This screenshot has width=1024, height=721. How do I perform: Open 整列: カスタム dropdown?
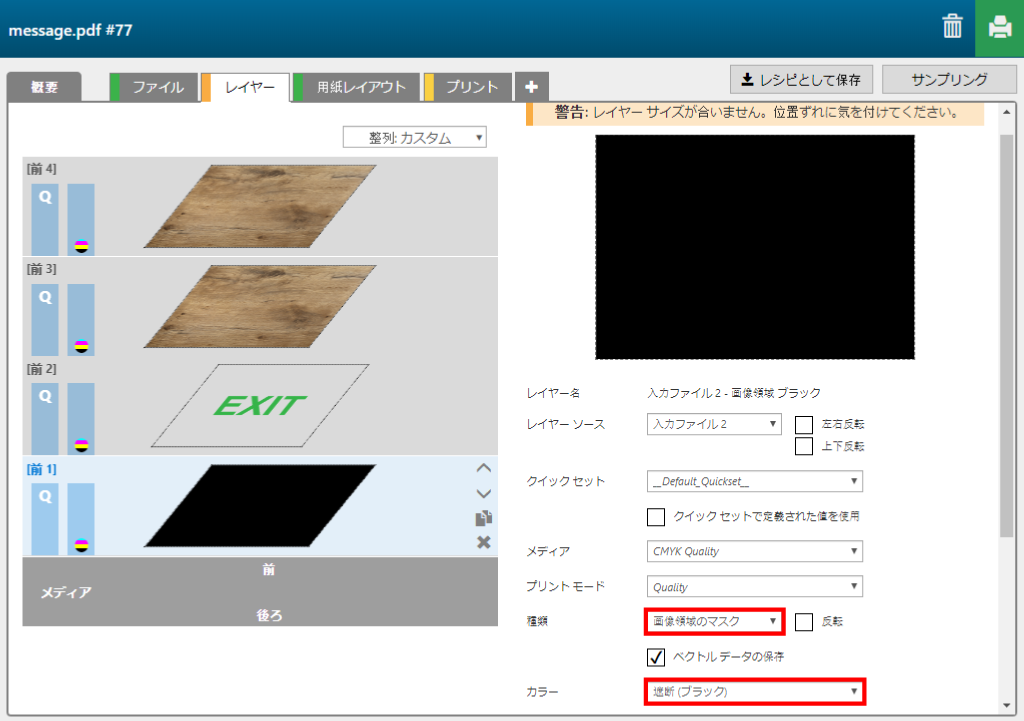415,138
